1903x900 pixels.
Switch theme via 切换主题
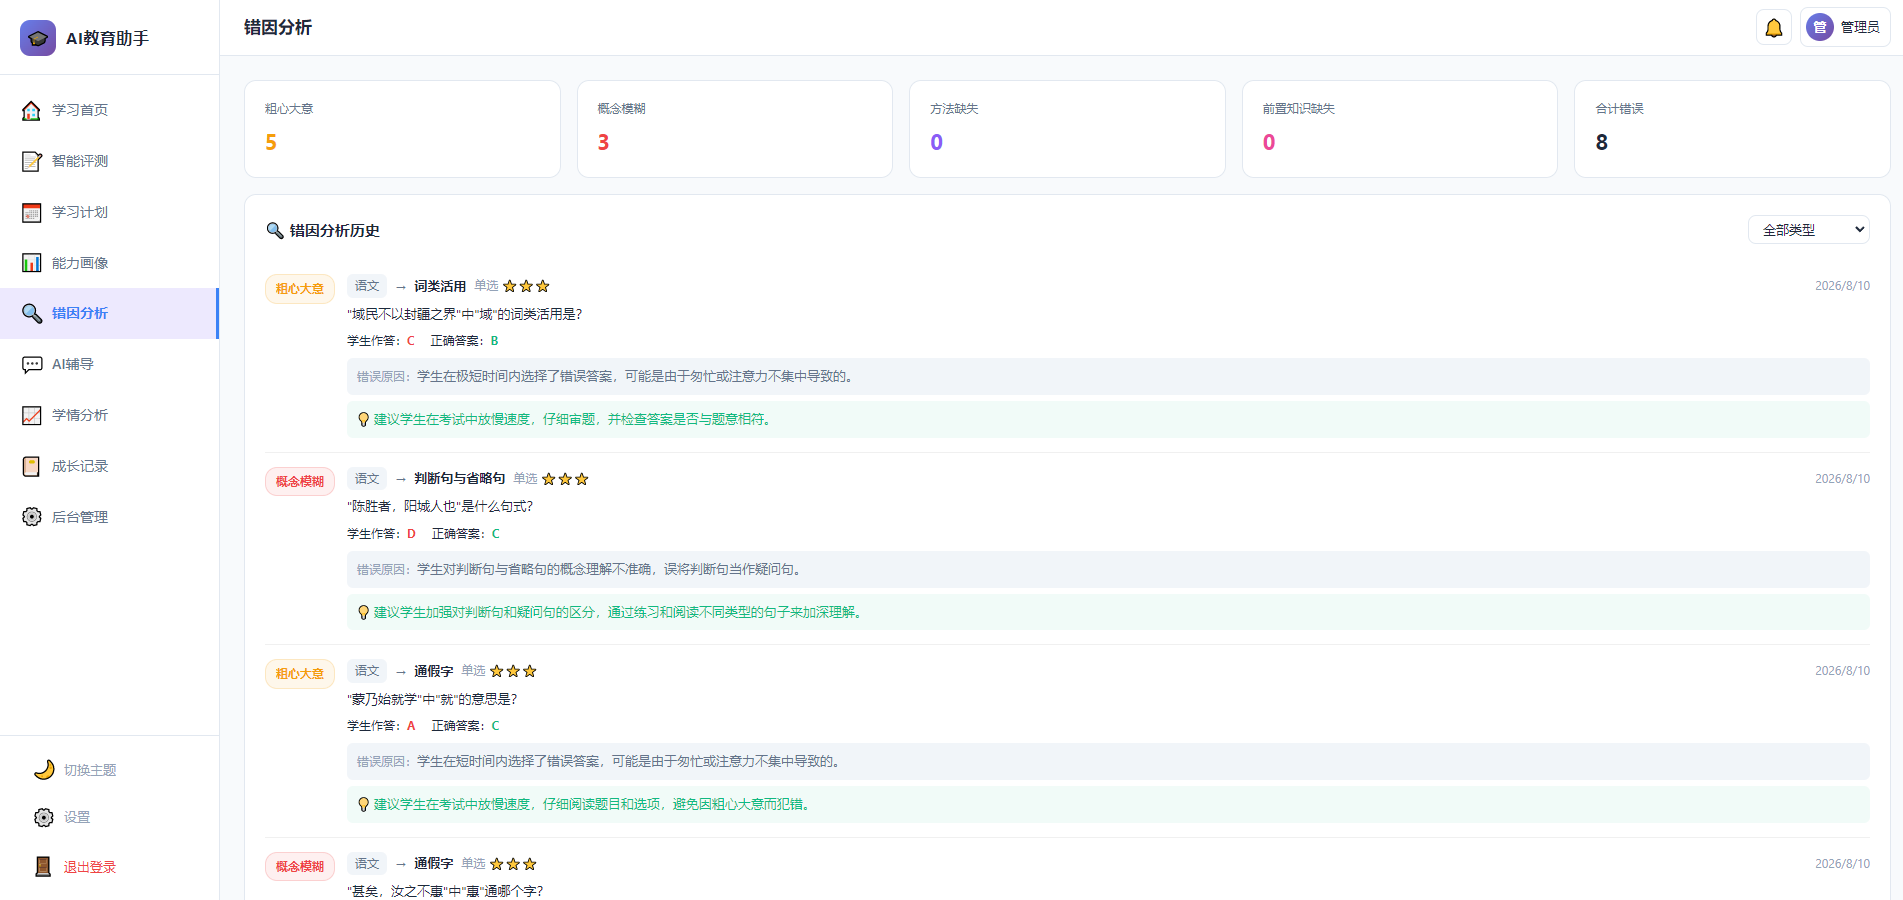pos(110,770)
